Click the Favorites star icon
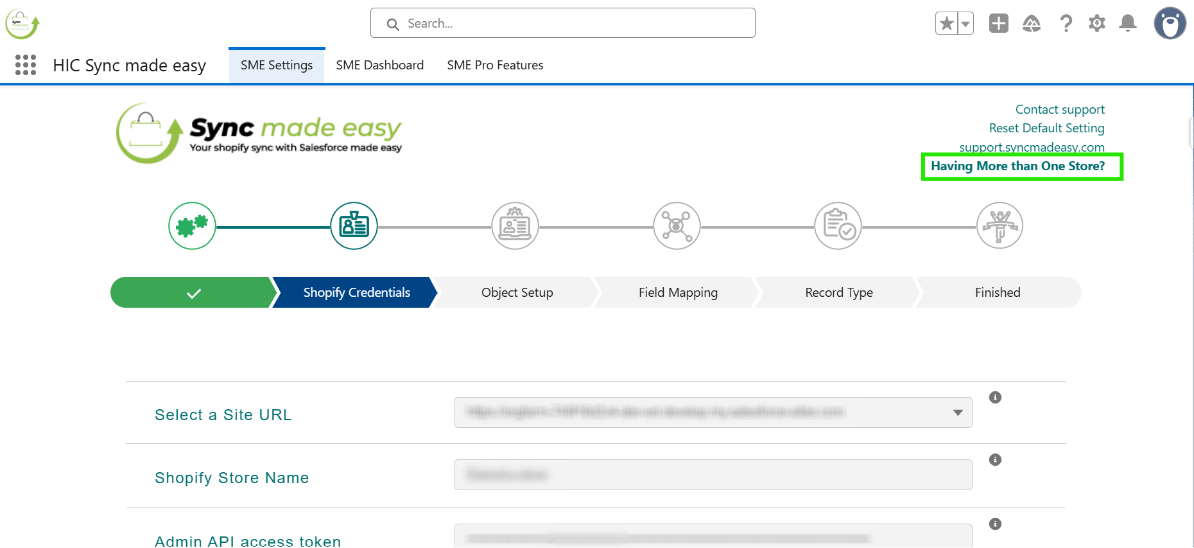The height and width of the screenshot is (548, 1194). pos(947,24)
